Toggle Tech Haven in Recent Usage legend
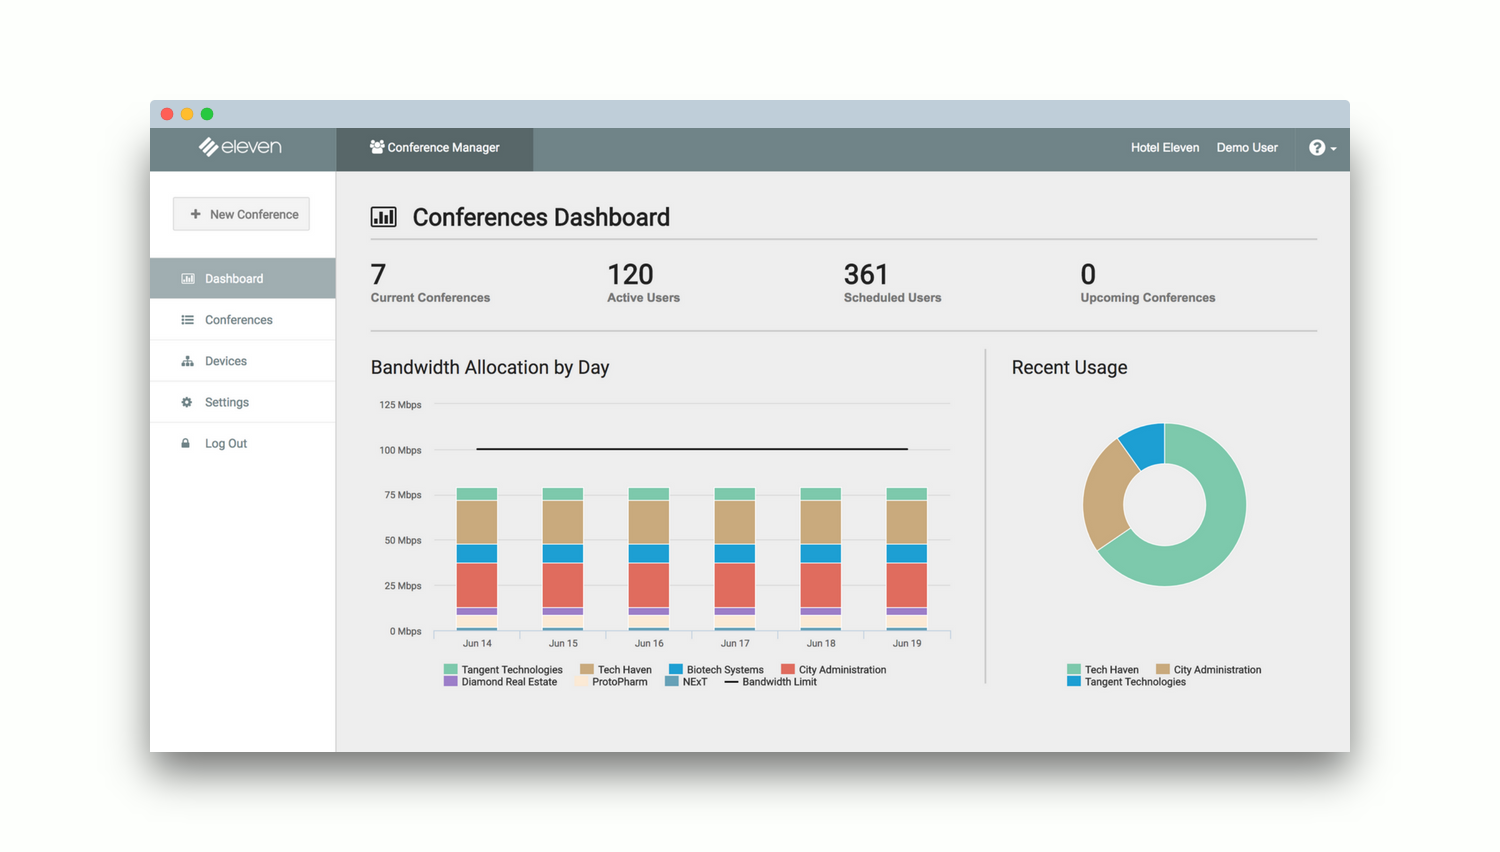Viewport: 1500px width, 852px height. [1103, 670]
